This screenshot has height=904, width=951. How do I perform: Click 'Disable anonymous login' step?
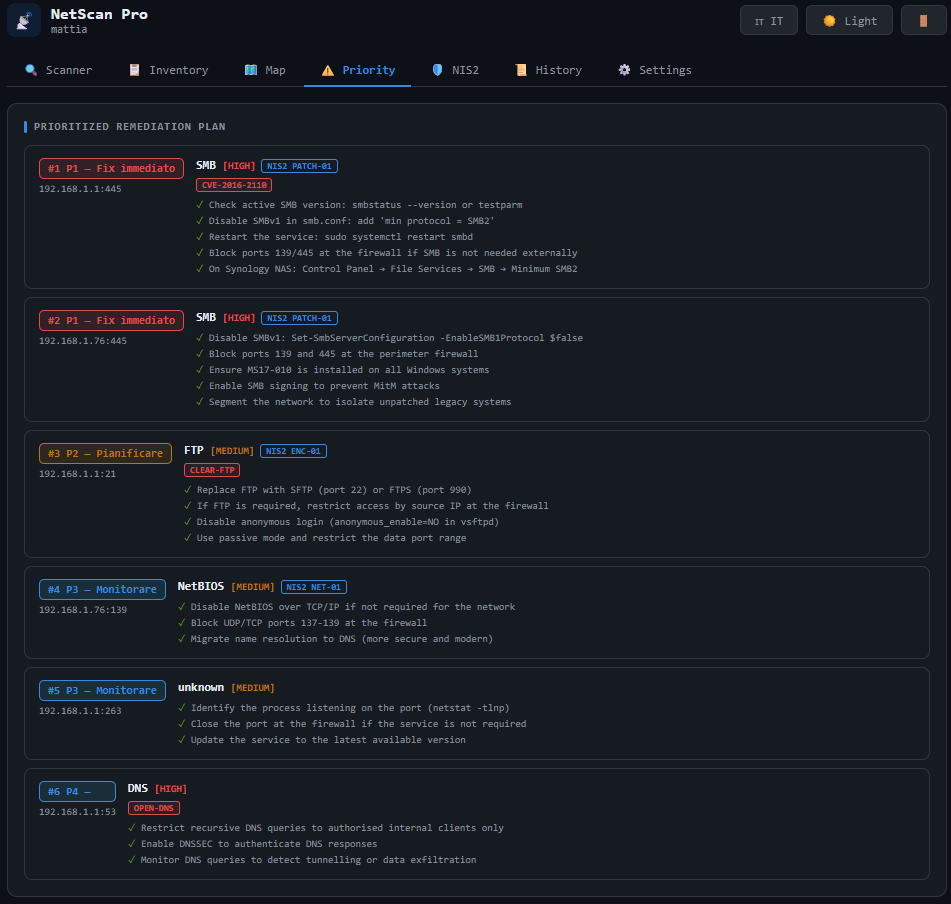[x=348, y=522]
